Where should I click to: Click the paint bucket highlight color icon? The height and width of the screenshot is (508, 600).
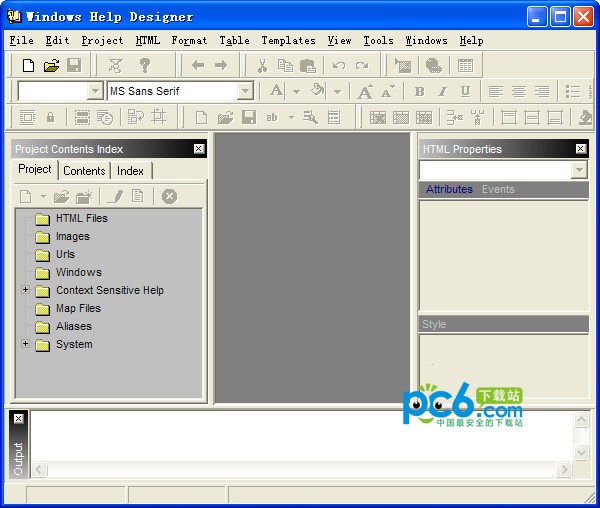click(318, 91)
